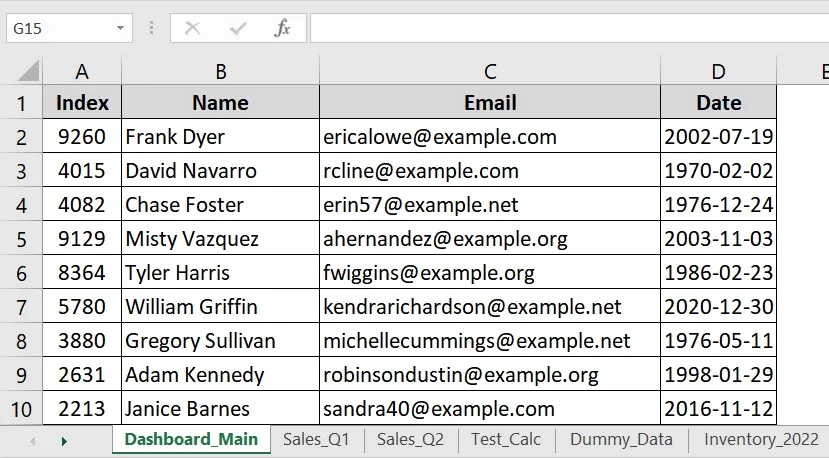Screen dimensions: 829x458
Task: Switch to the Dashboard_Main sheet tab
Action: pyautogui.click(x=191, y=439)
